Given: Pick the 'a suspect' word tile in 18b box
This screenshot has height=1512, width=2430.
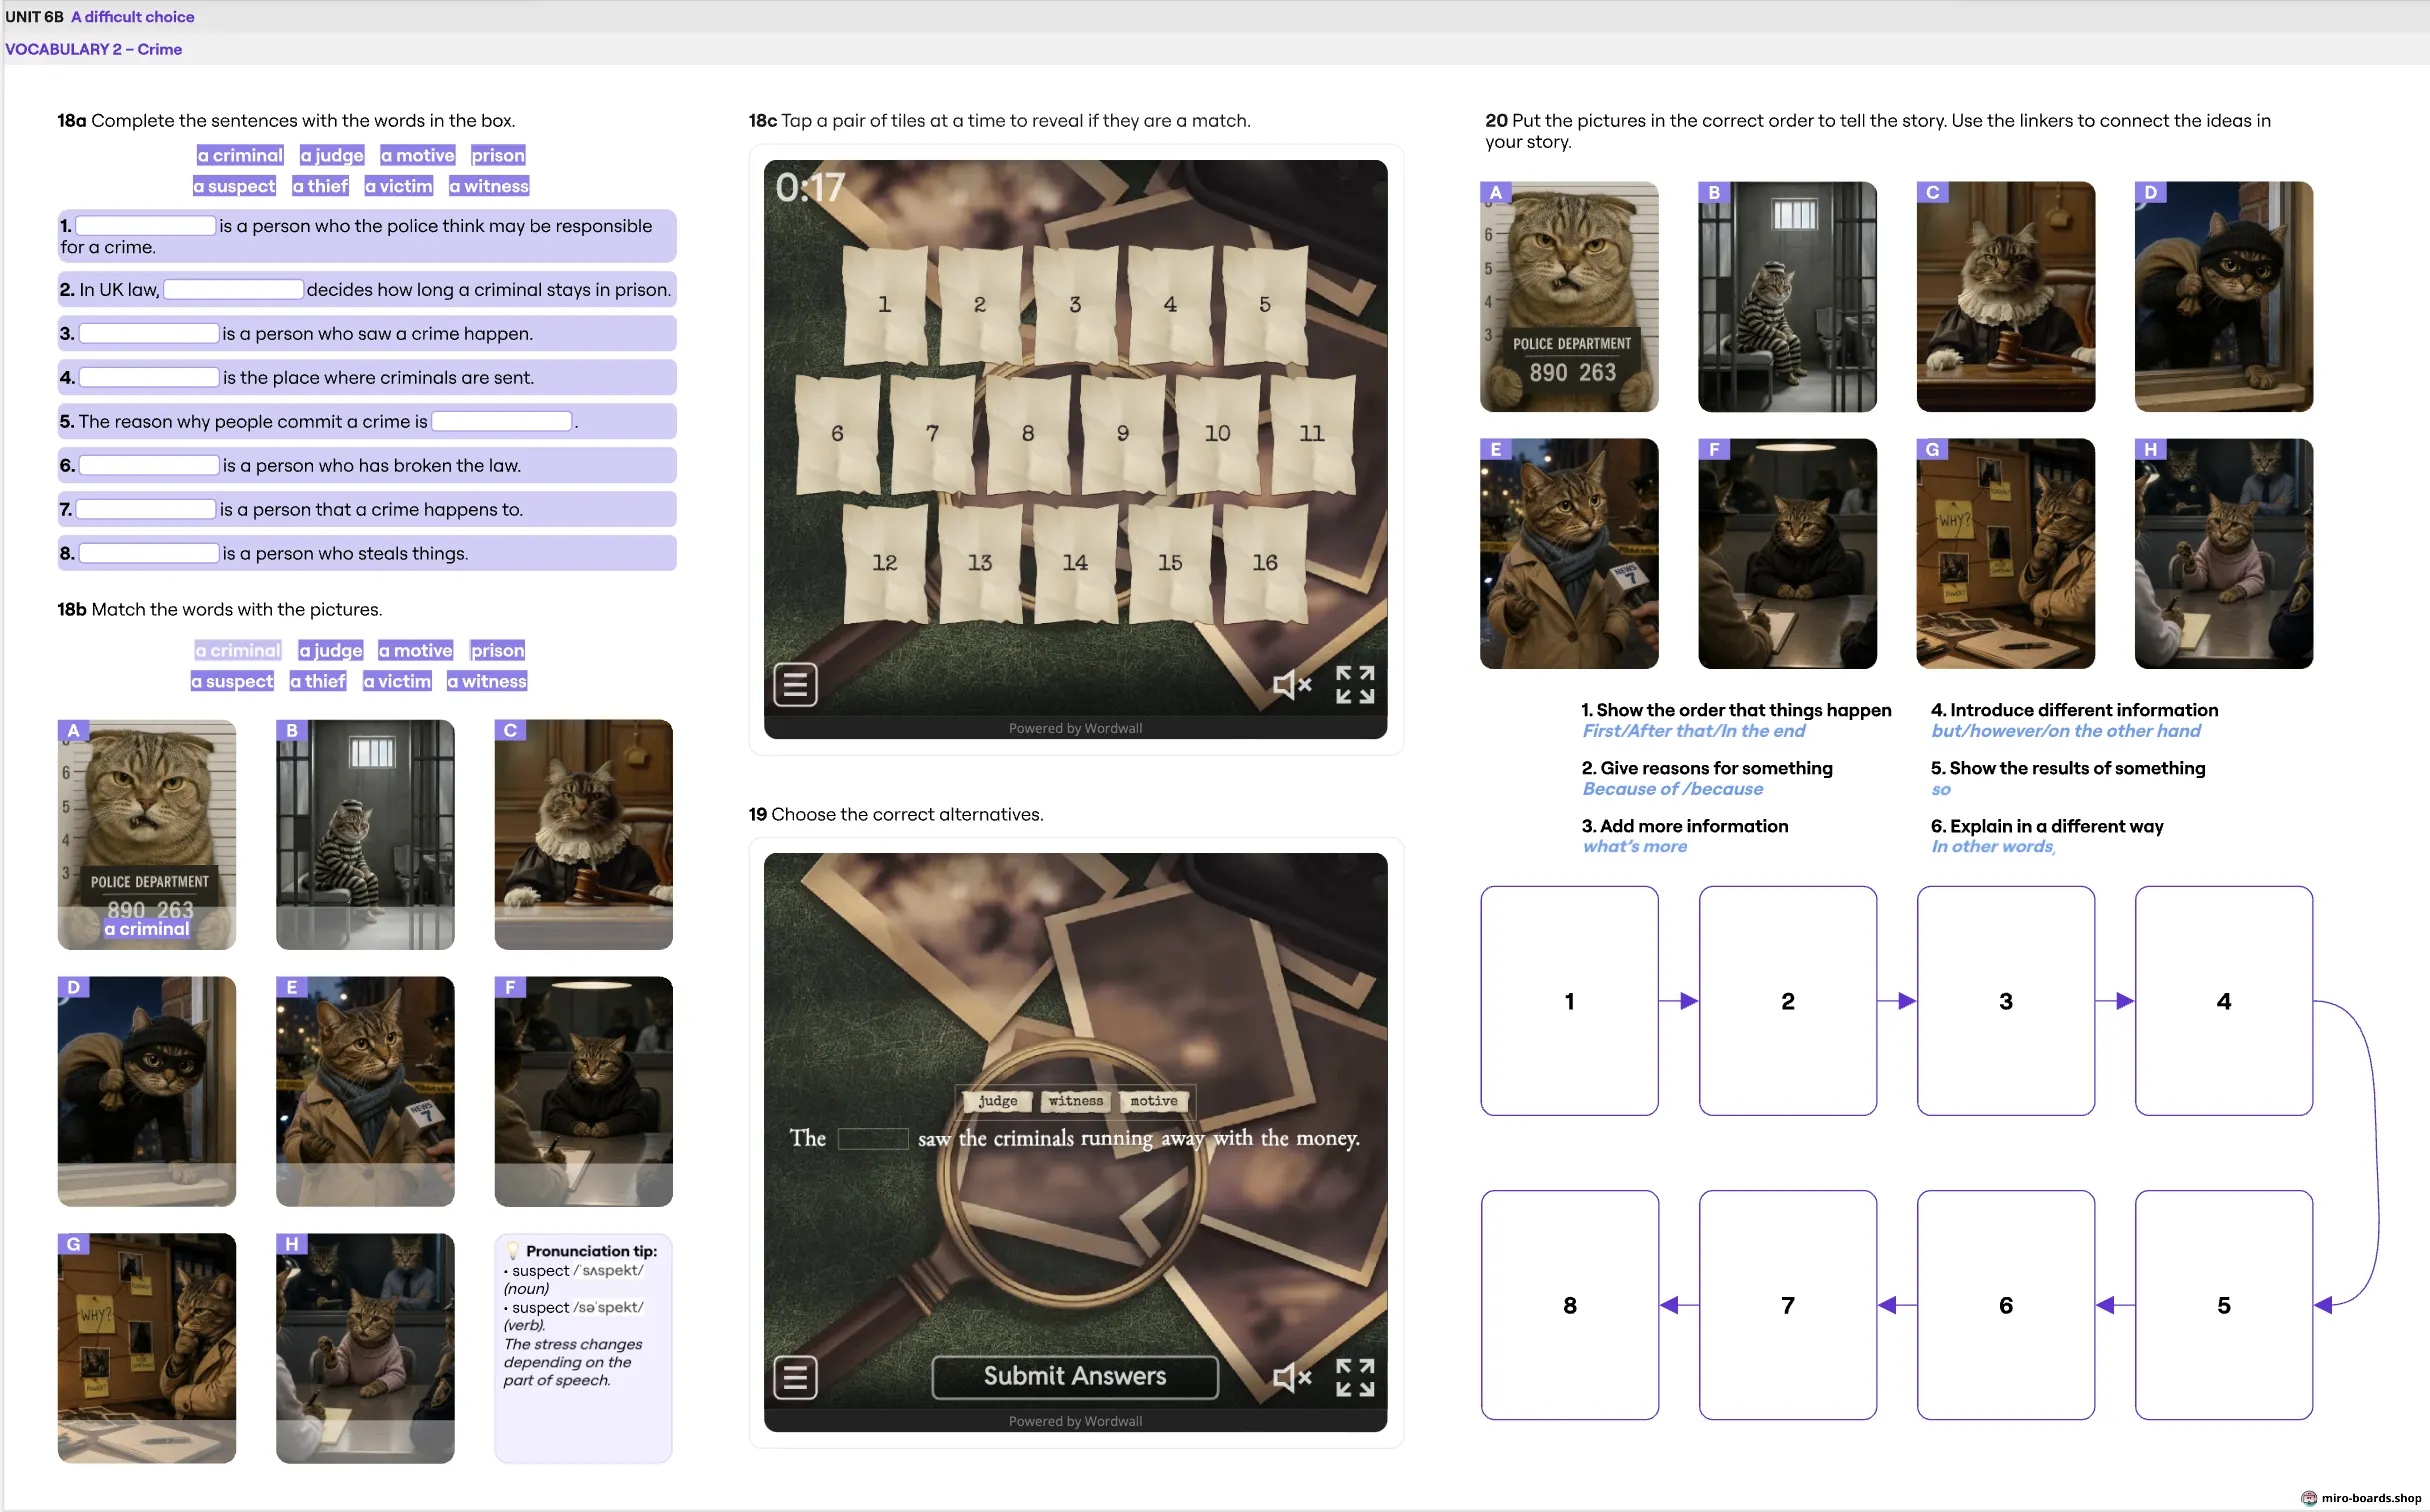Looking at the screenshot, I should pos(232,681).
